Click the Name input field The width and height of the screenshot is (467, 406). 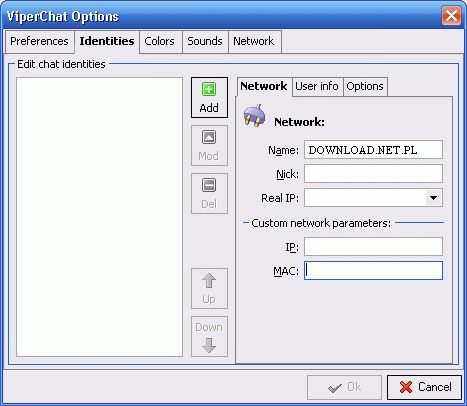click(x=373, y=150)
